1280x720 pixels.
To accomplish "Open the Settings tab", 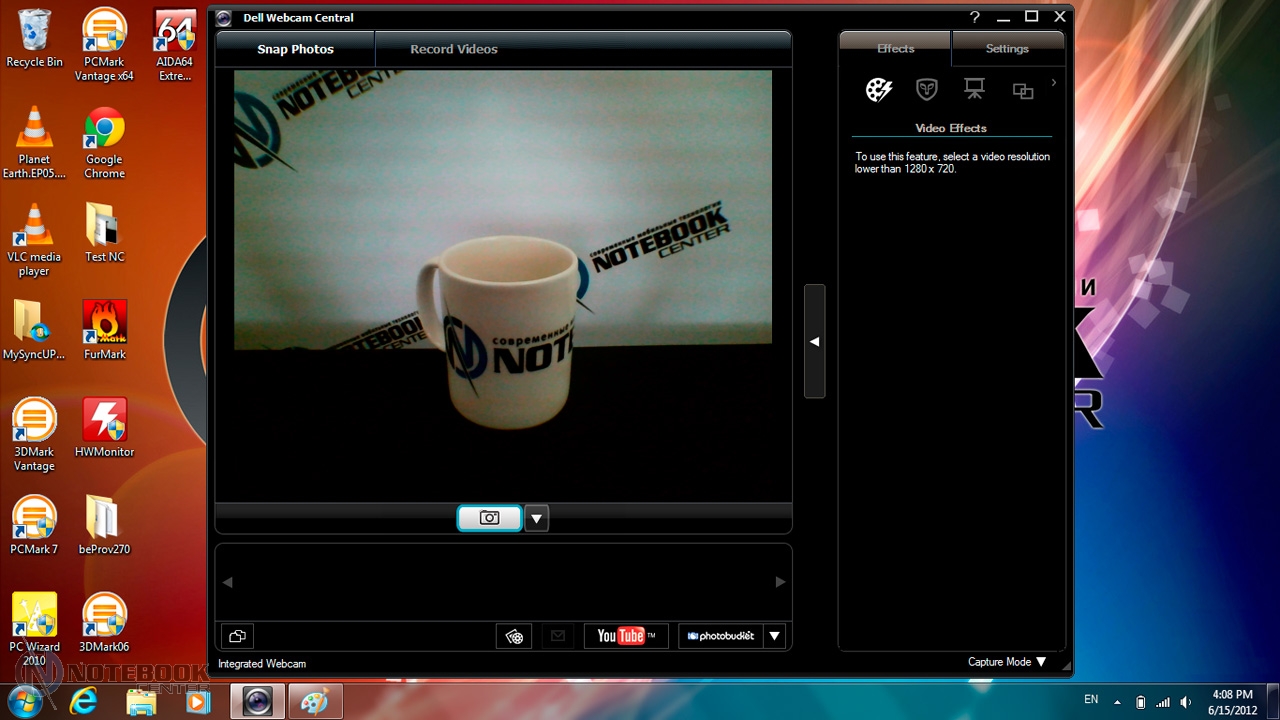I will pos(1007,49).
